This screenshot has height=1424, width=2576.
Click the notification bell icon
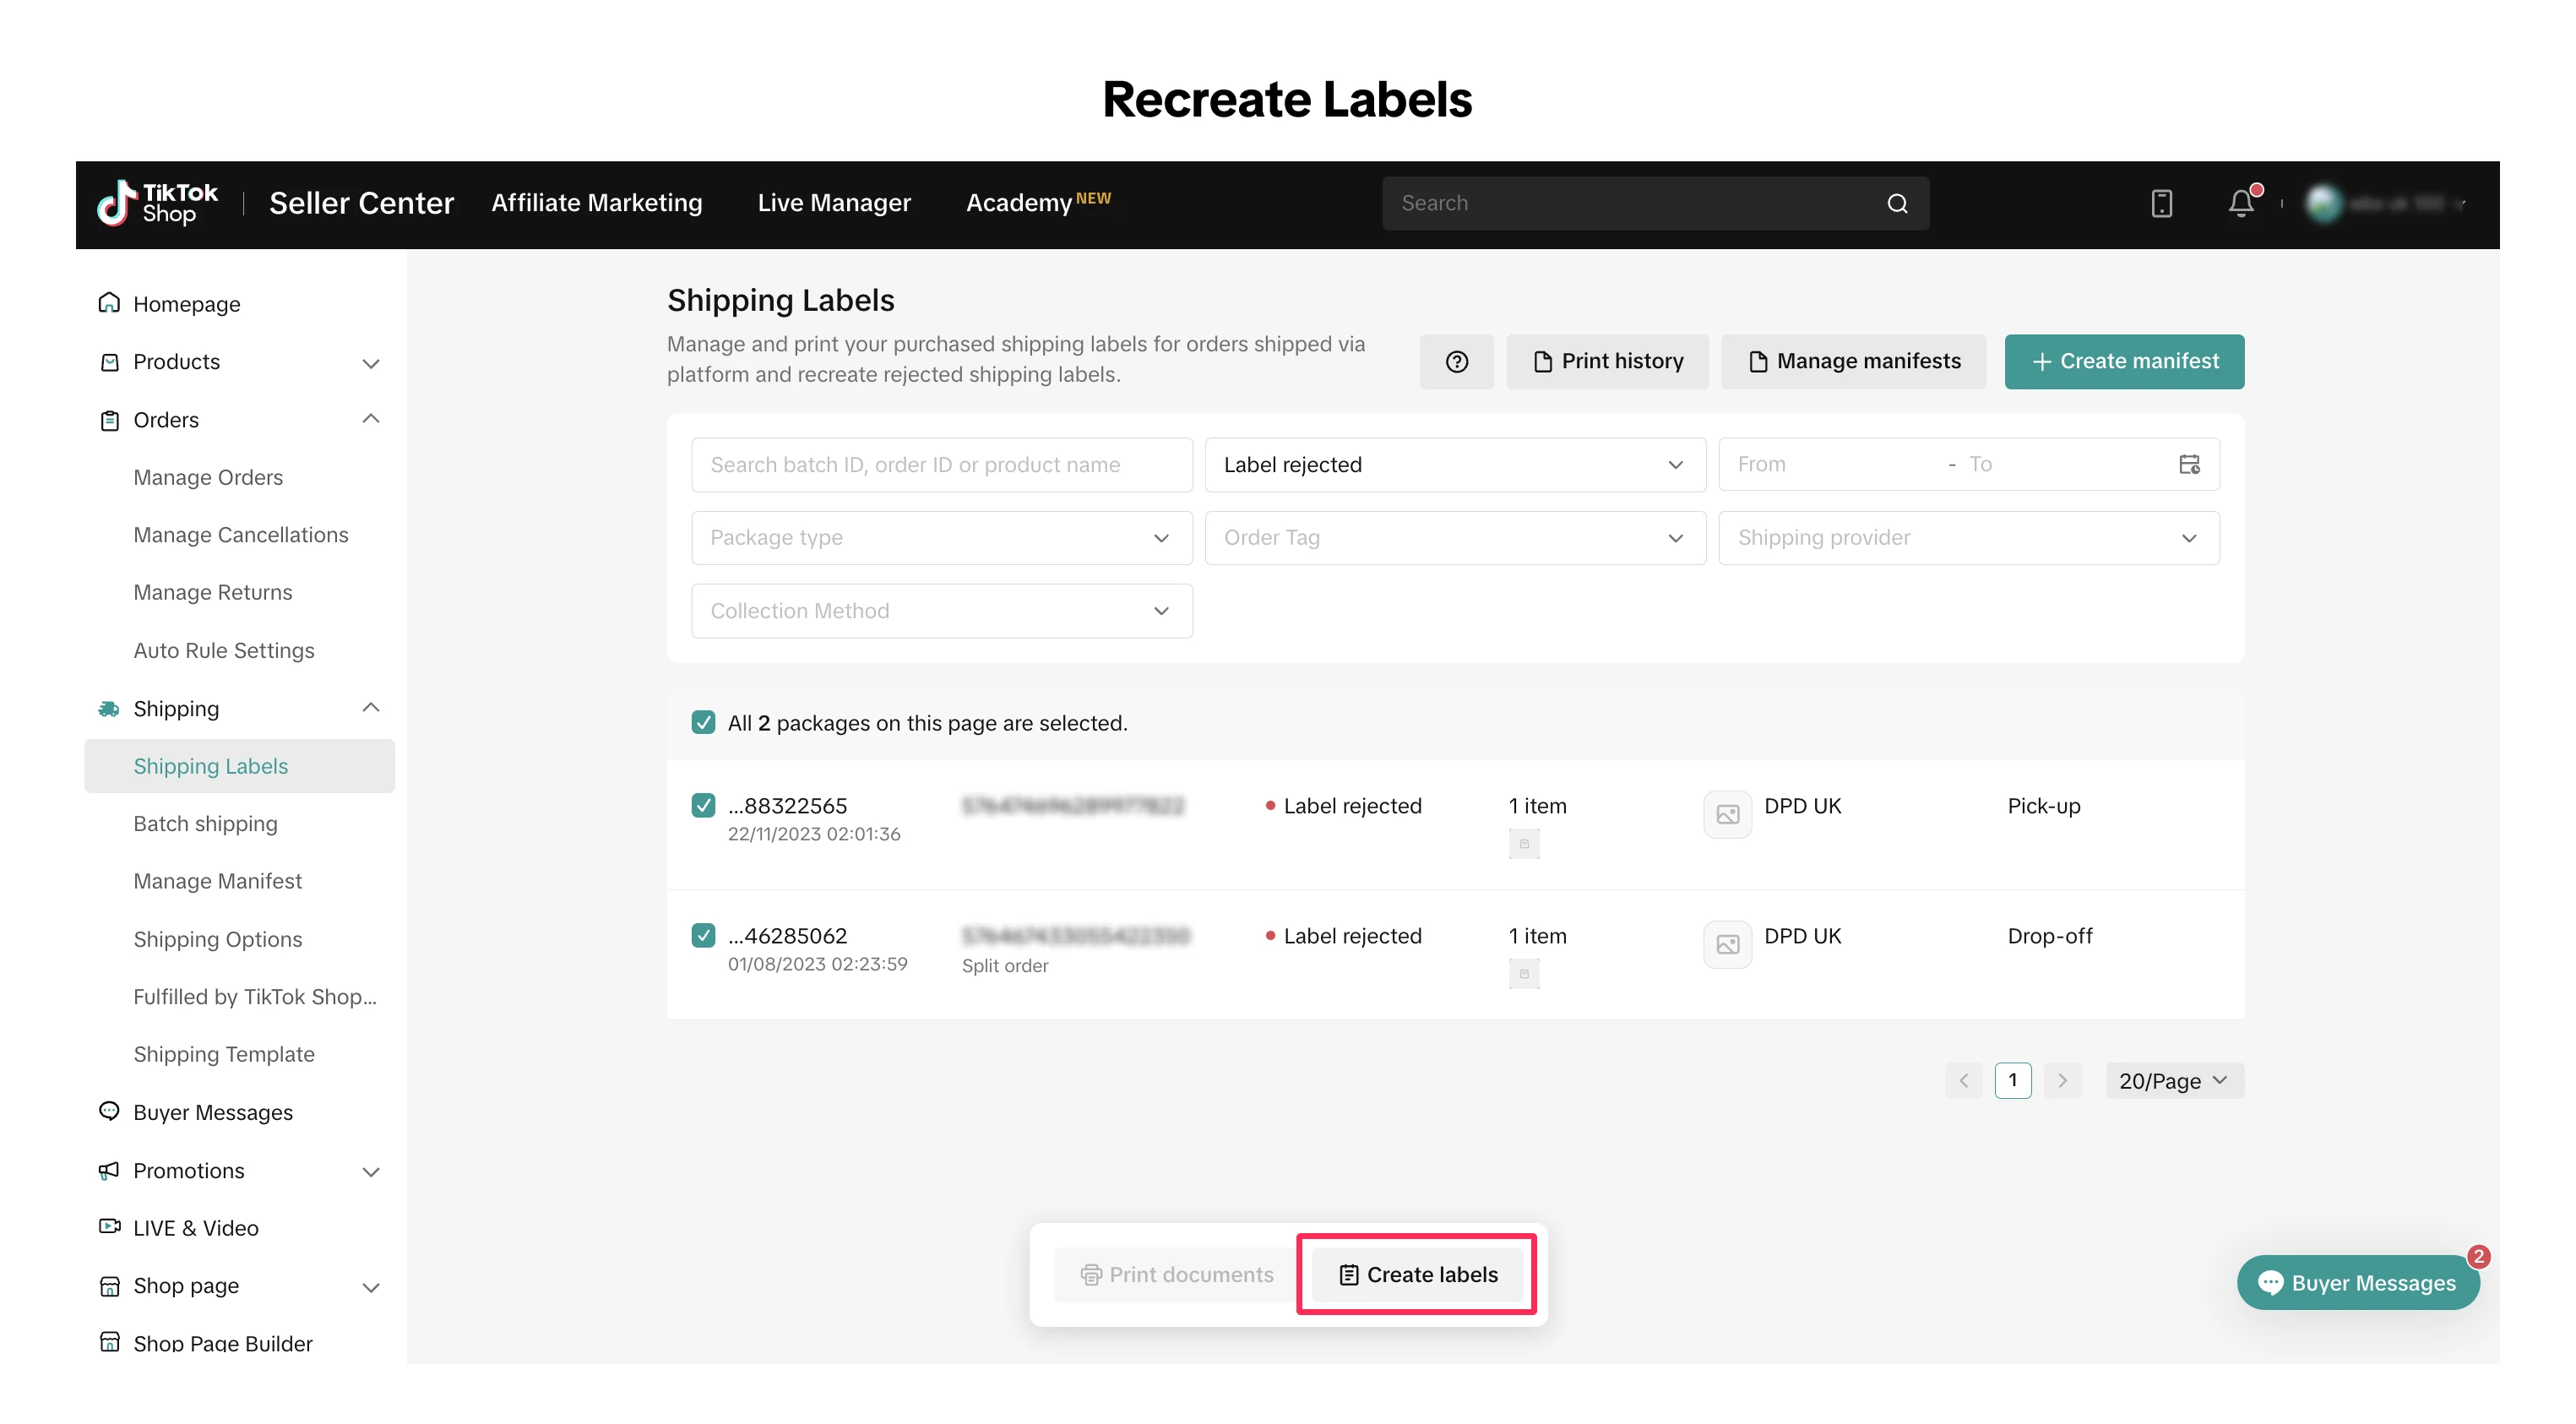[x=2240, y=204]
